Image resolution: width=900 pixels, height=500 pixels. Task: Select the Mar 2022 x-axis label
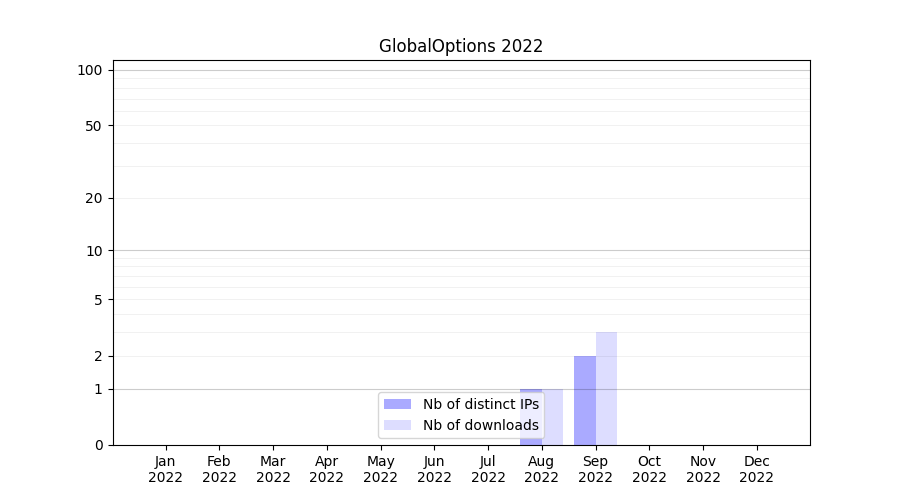click(x=273, y=469)
